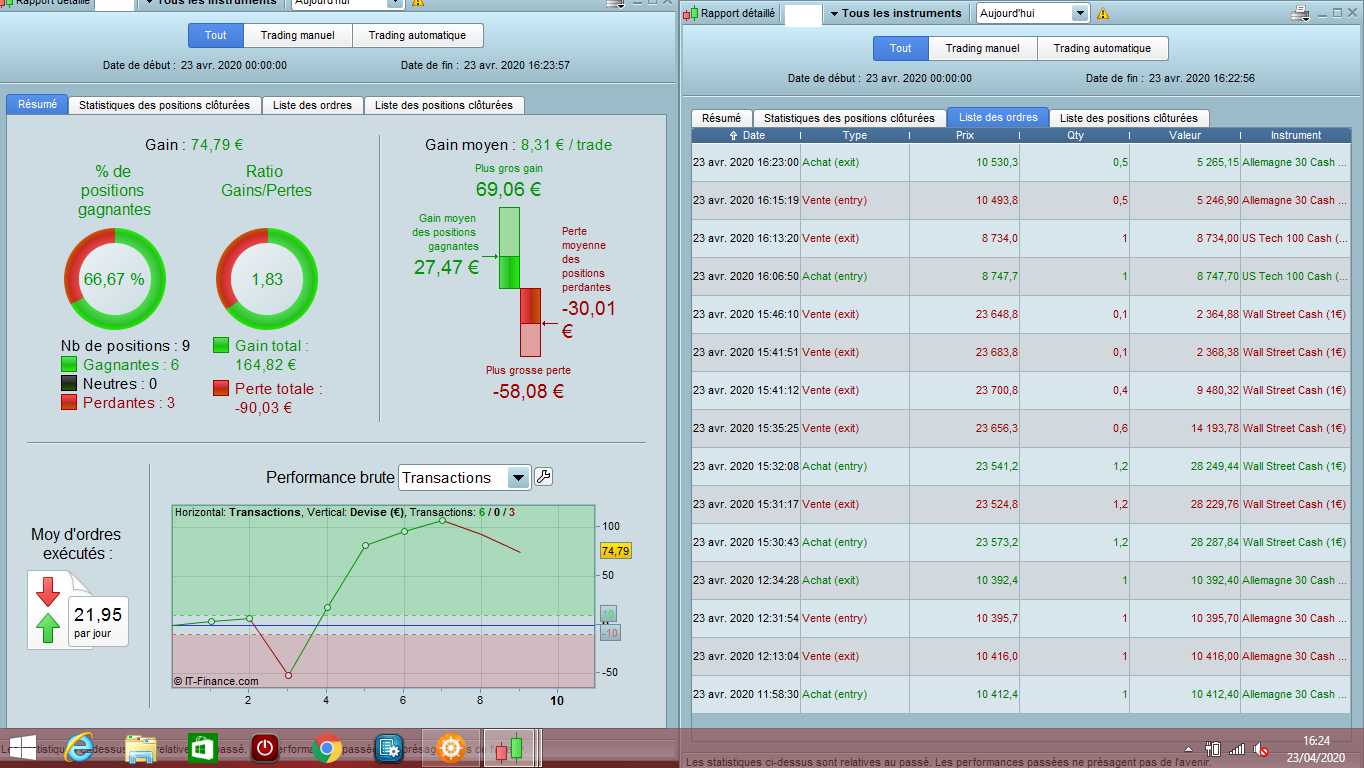This screenshot has width=1364, height=768.
Task: Click the wrench settings icon beside Performance brute
Action: tap(543, 477)
